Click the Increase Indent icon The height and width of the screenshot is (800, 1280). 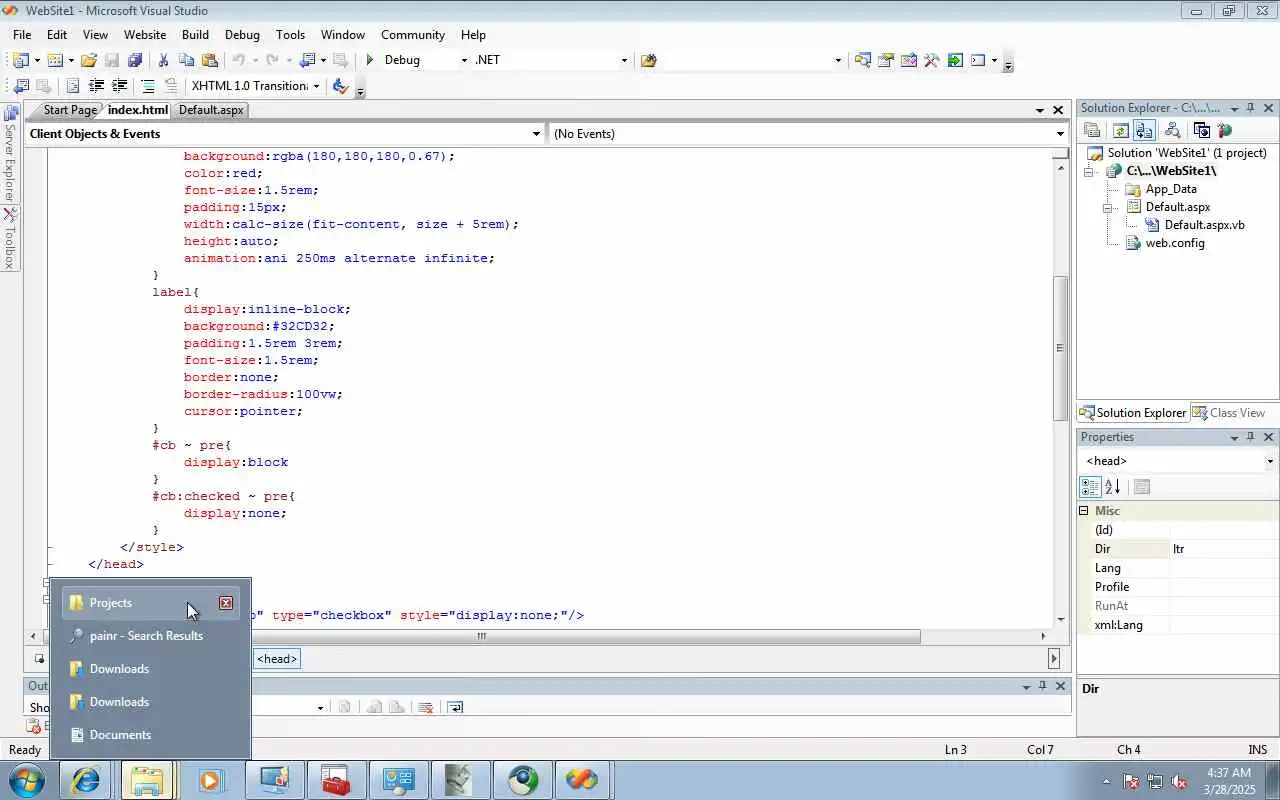pos(120,86)
